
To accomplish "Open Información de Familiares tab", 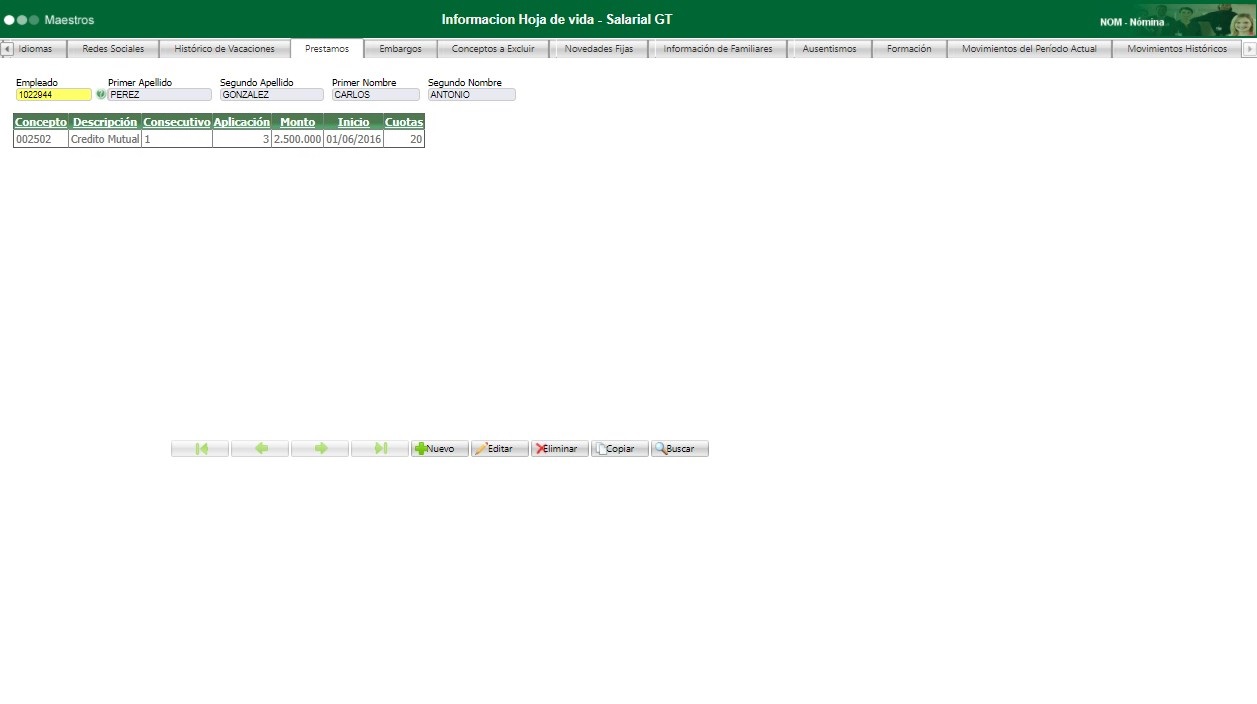I will click(718, 48).
